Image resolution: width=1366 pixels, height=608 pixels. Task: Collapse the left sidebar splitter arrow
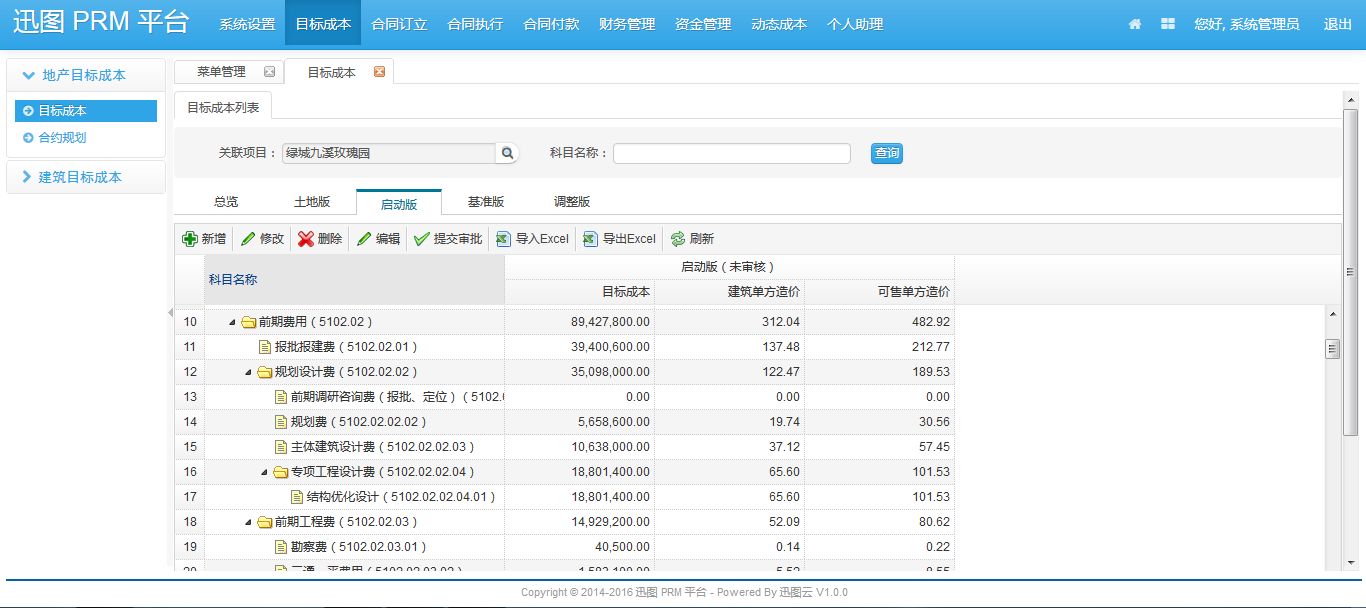(x=169, y=313)
